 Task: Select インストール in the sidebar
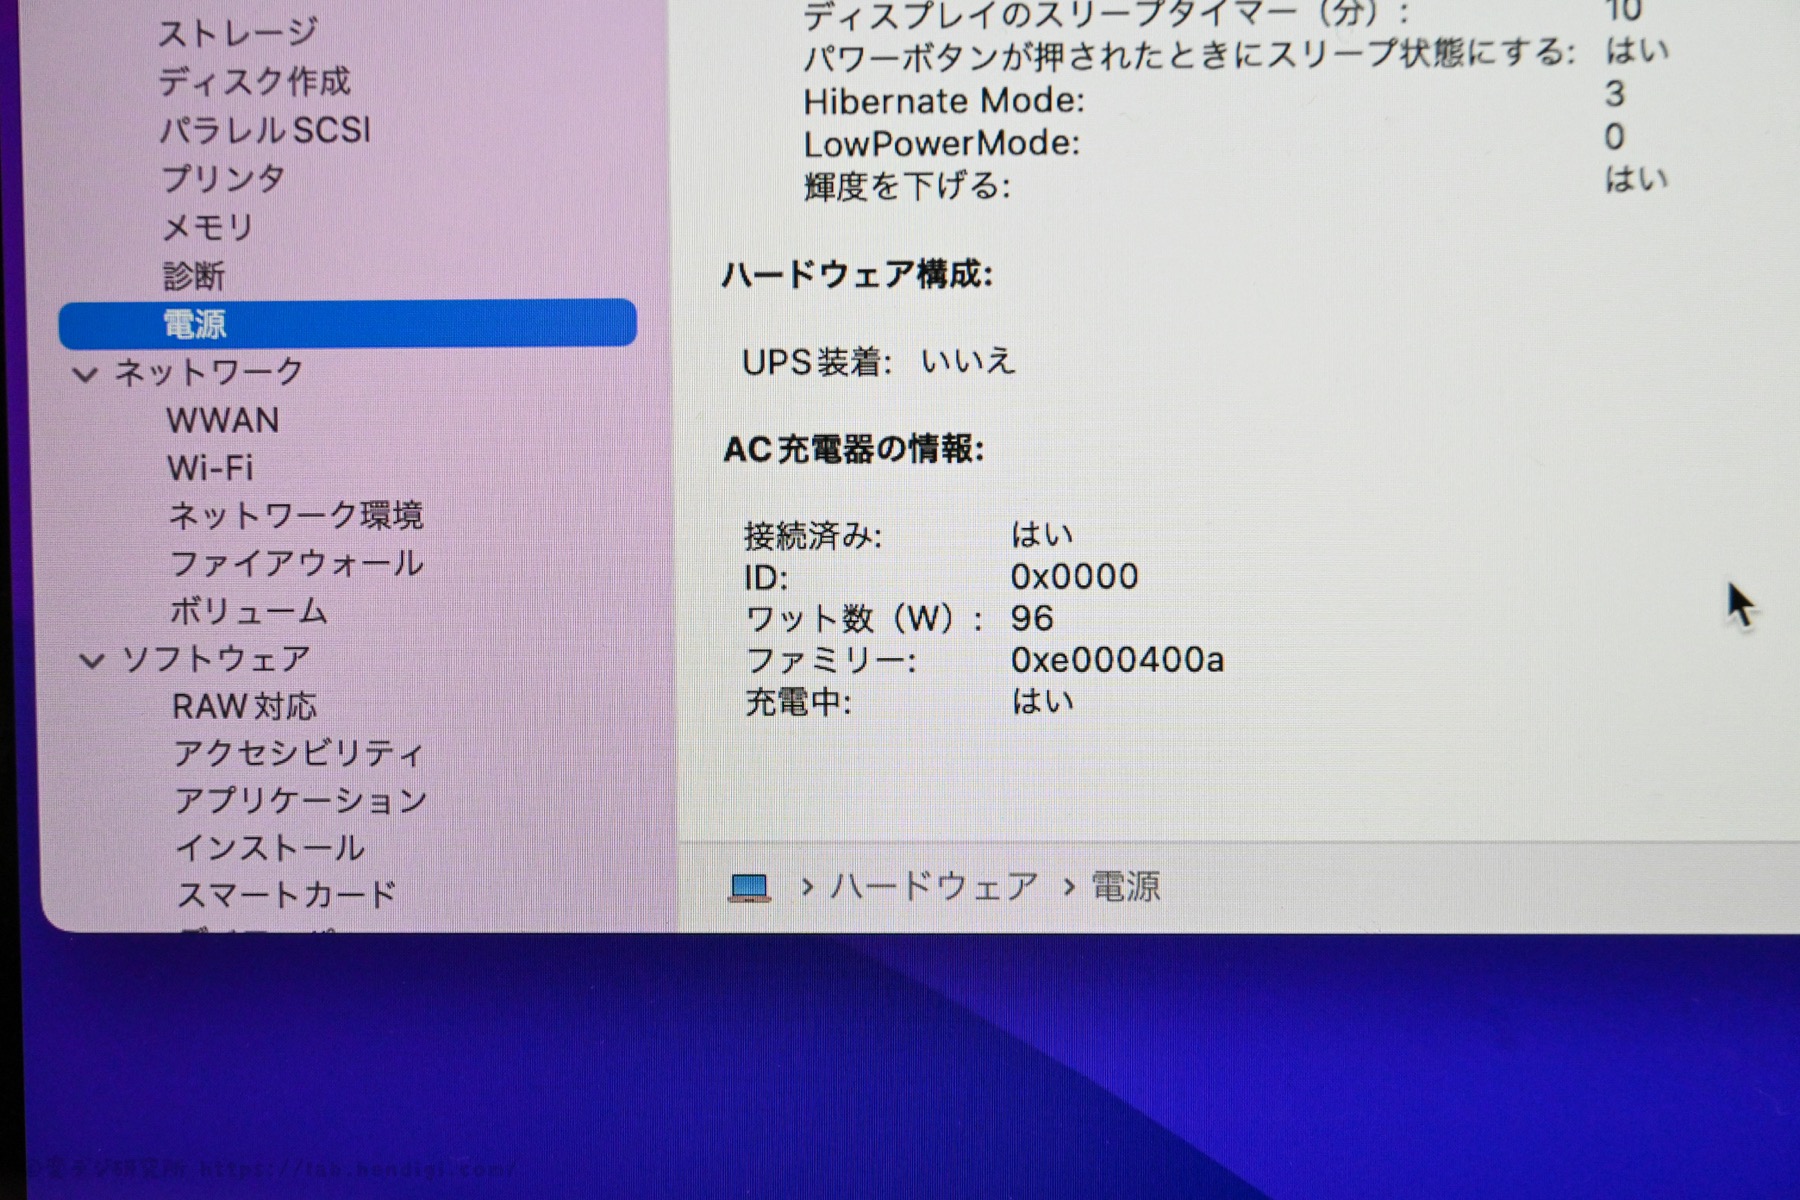270,849
